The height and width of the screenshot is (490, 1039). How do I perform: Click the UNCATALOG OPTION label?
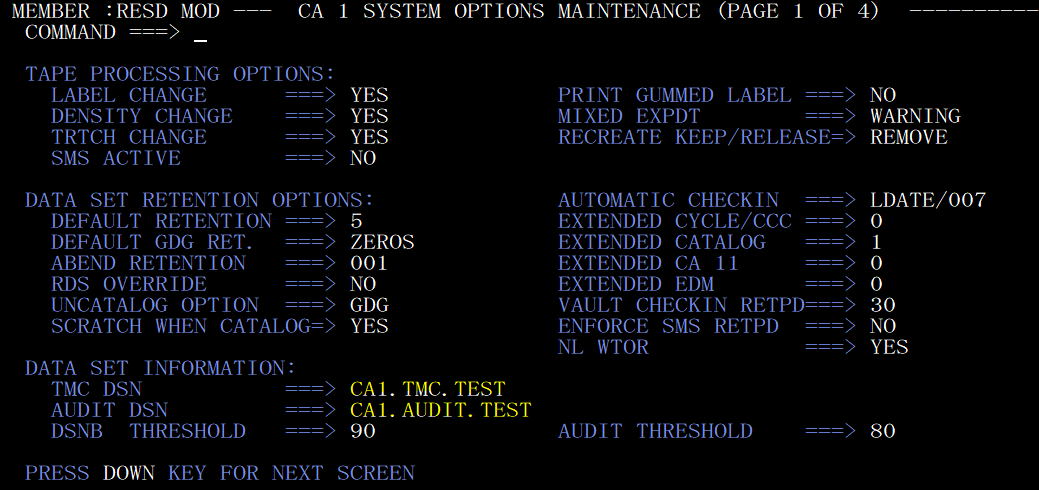click(154, 306)
